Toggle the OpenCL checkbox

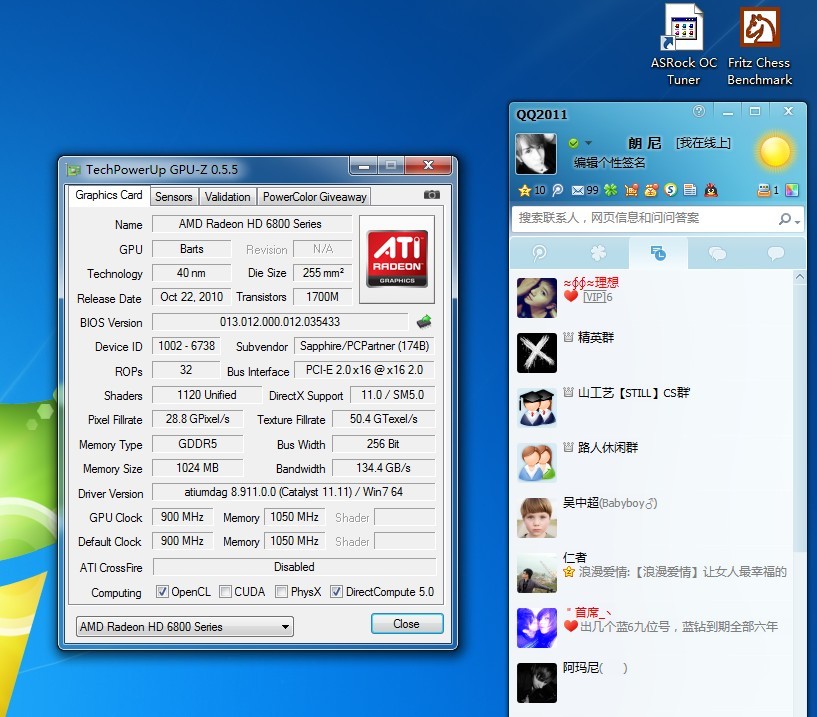(x=163, y=591)
